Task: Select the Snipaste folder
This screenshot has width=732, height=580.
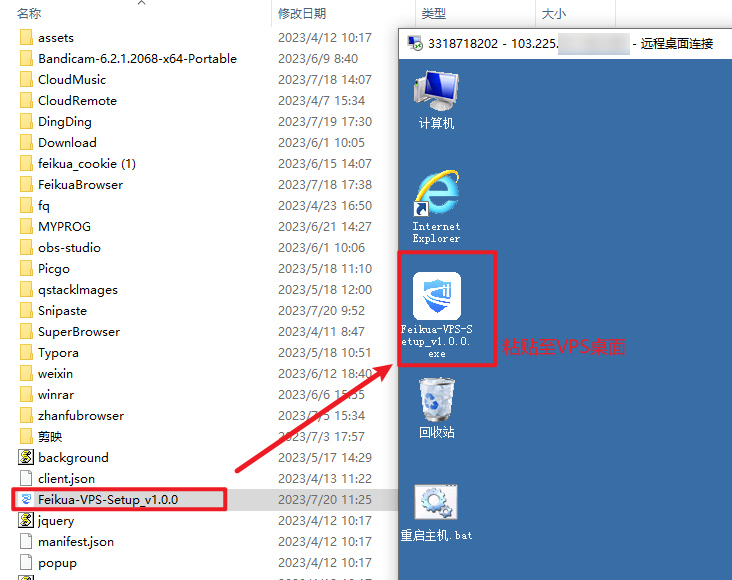Action: (x=62, y=310)
